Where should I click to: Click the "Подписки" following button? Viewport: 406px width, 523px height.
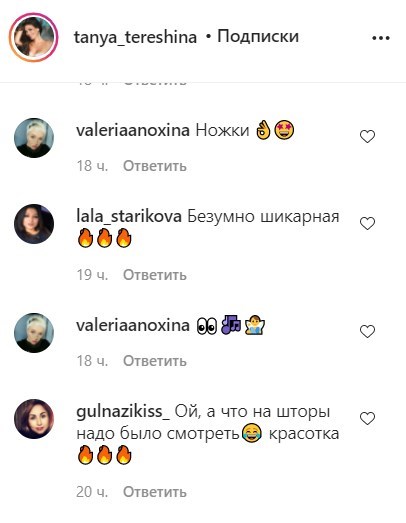(258, 37)
